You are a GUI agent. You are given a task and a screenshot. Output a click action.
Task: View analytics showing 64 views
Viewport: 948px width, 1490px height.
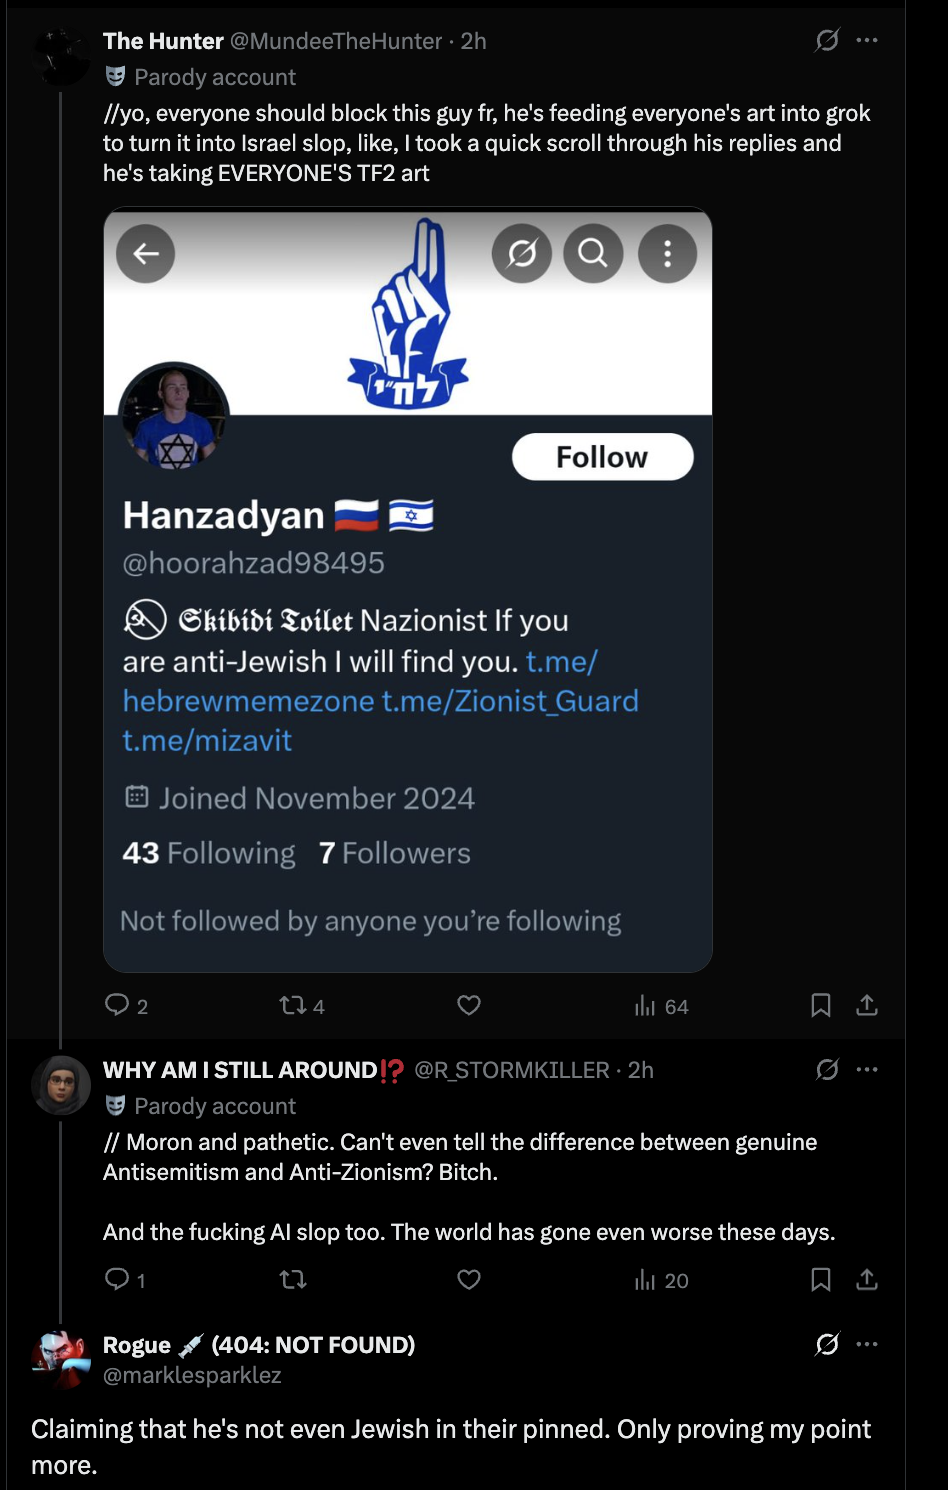pyautogui.click(x=662, y=1006)
